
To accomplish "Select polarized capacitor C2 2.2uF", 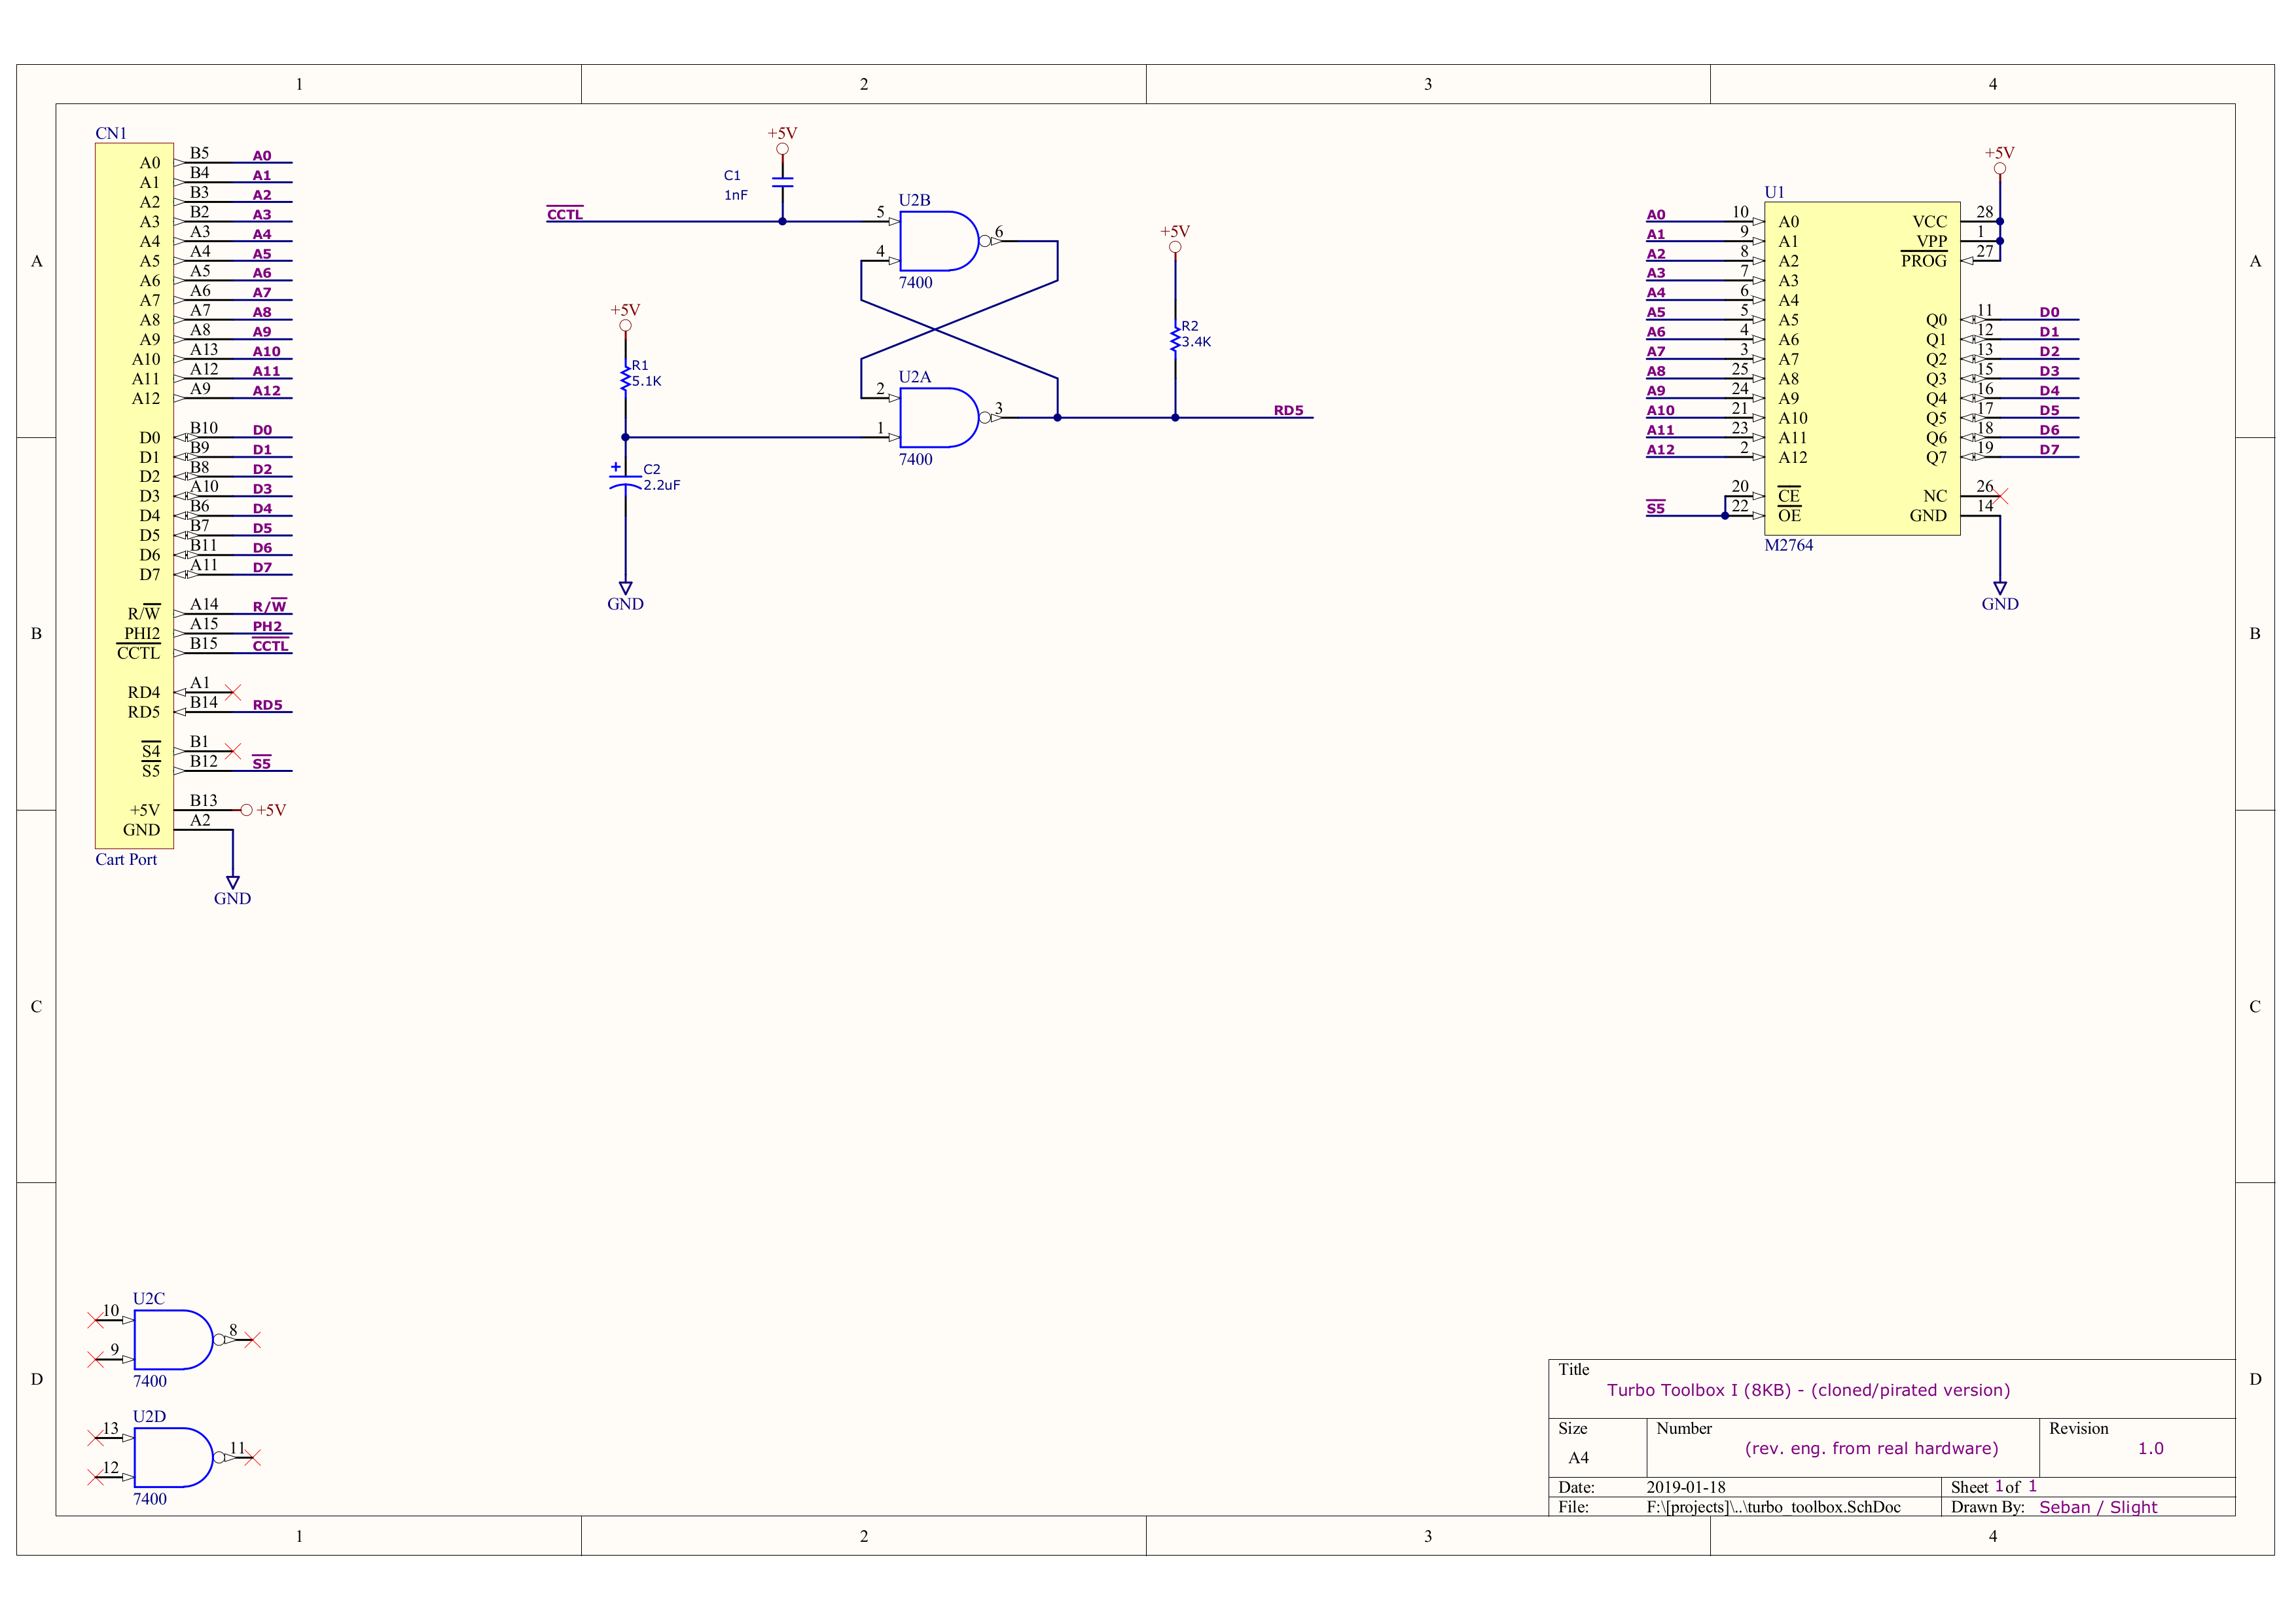I will click(626, 482).
